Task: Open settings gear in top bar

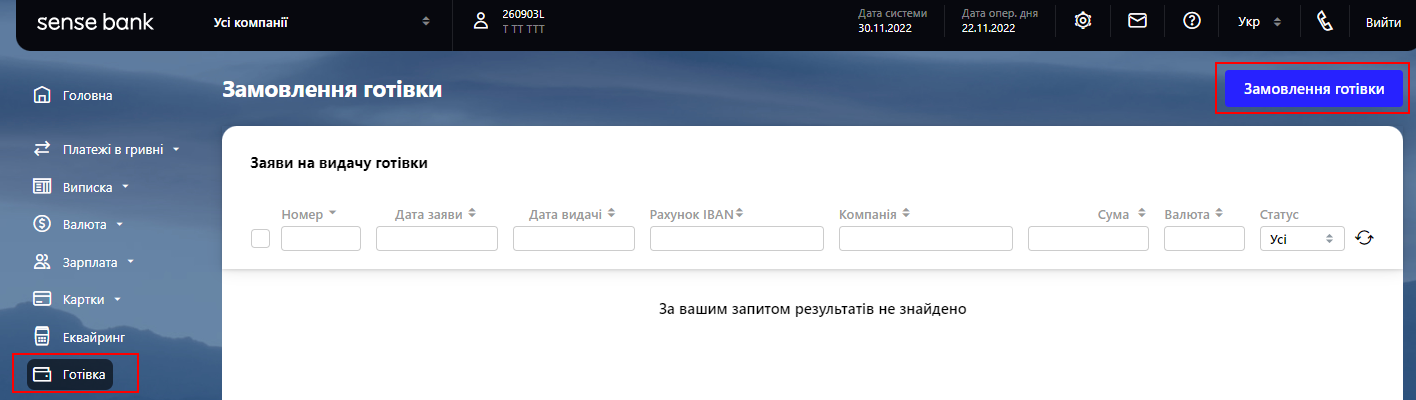Action: [x=1082, y=21]
